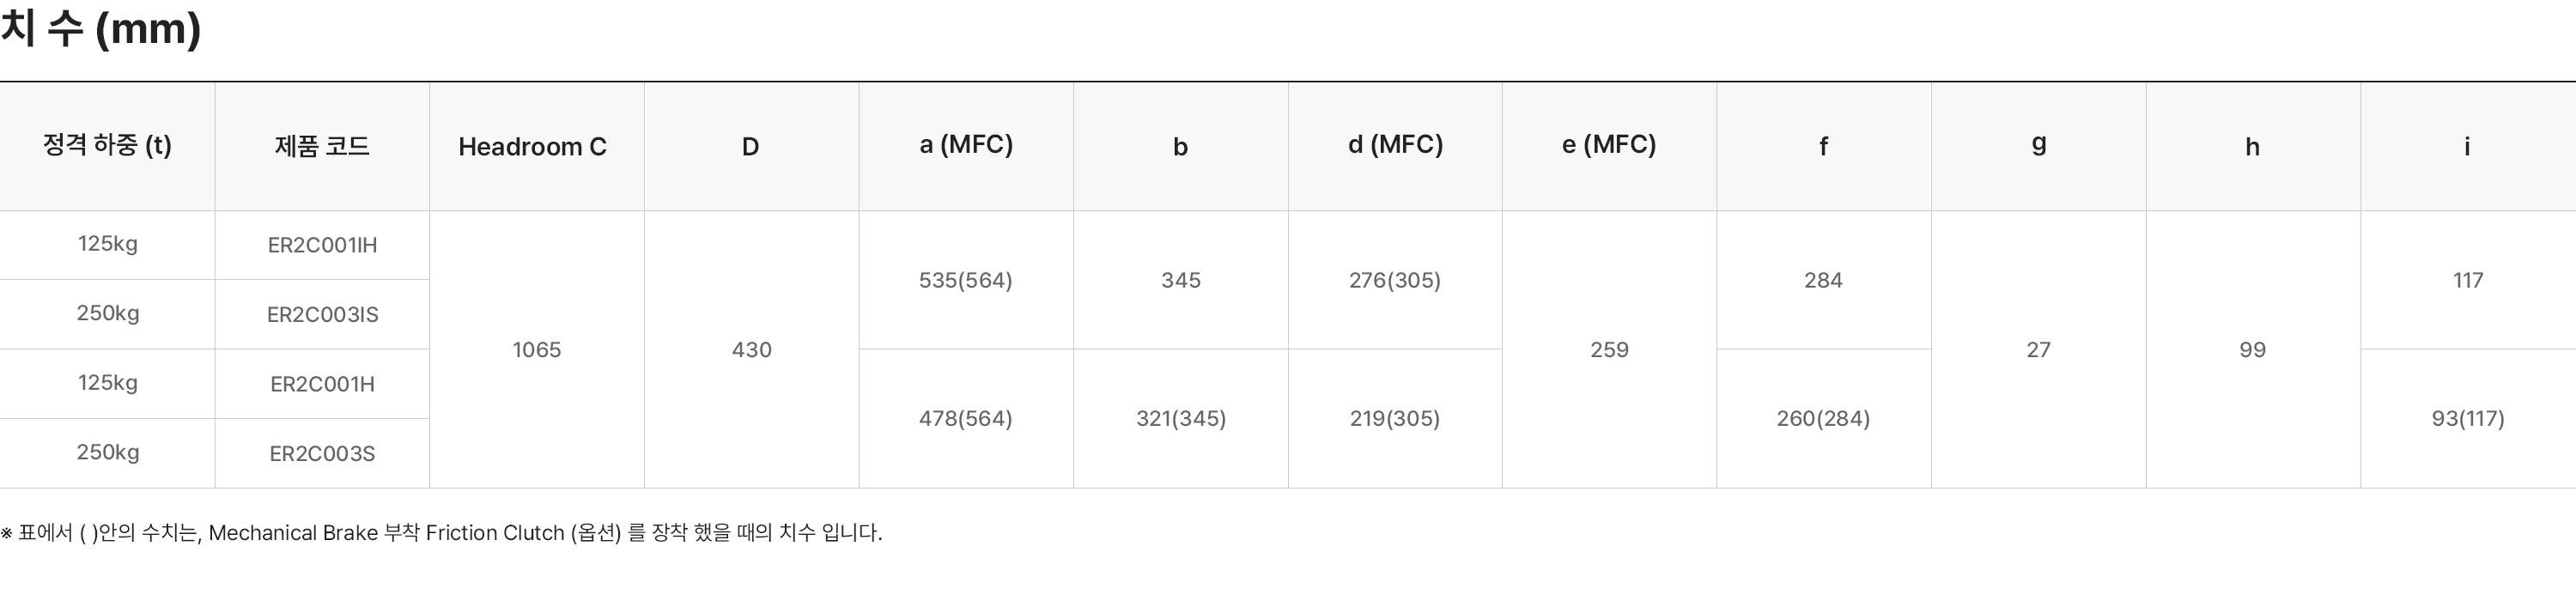
Task: Click the a (MFC) column header
Action: pyautogui.click(x=966, y=145)
